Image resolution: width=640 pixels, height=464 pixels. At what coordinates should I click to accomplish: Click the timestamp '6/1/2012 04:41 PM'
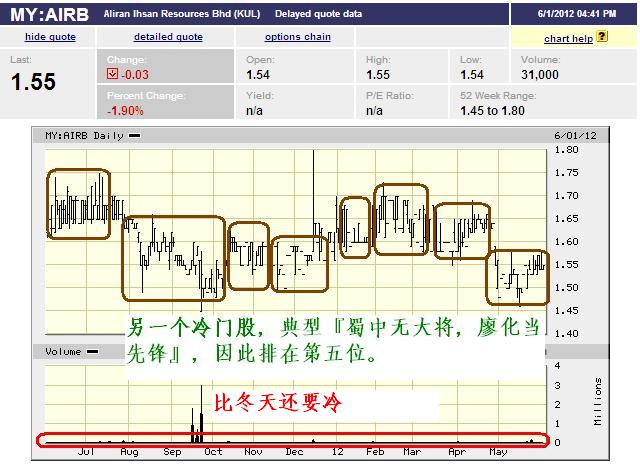pyautogui.click(x=577, y=13)
